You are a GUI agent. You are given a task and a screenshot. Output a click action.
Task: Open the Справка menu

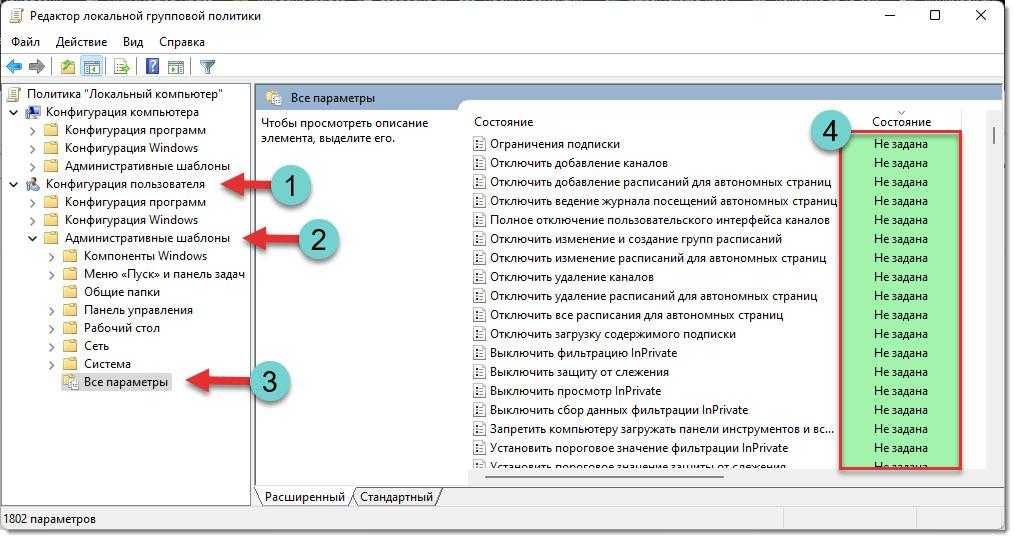182,42
